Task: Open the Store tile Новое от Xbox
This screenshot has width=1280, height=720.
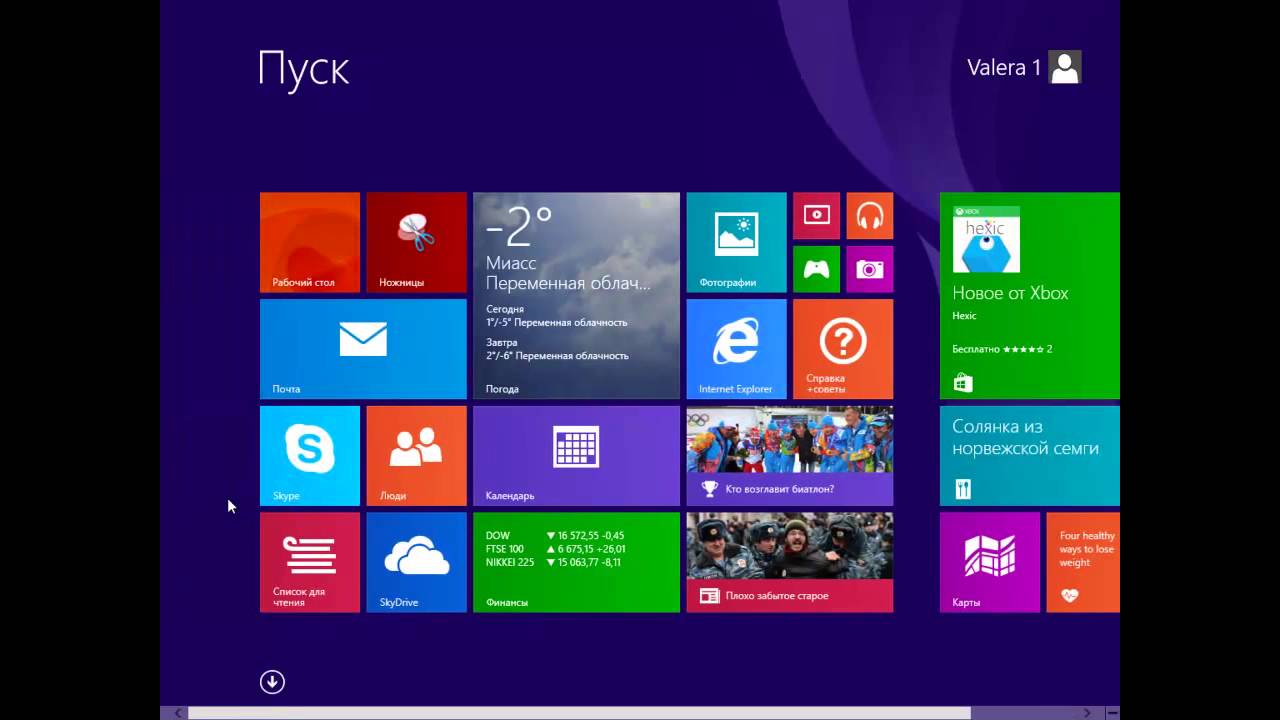Action: click(x=1030, y=296)
